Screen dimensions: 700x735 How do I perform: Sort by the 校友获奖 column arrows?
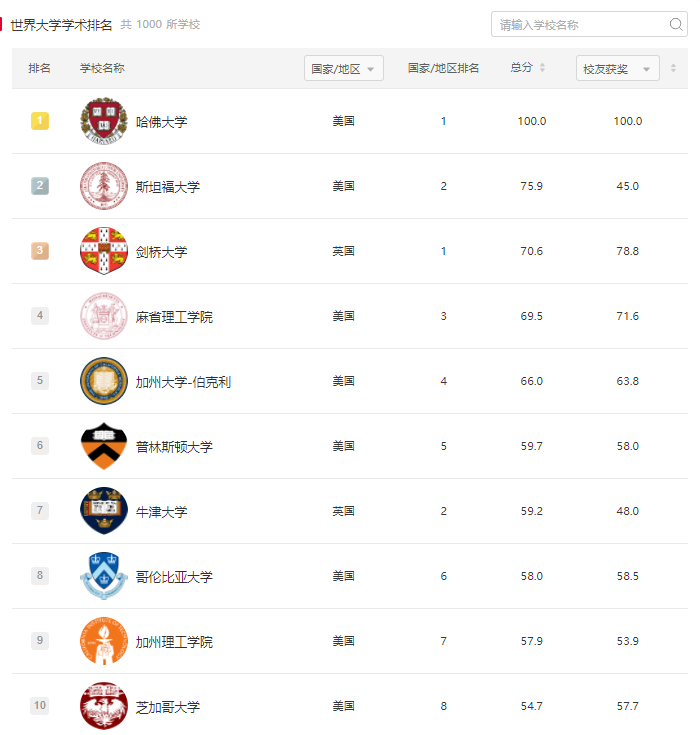(673, 68)
